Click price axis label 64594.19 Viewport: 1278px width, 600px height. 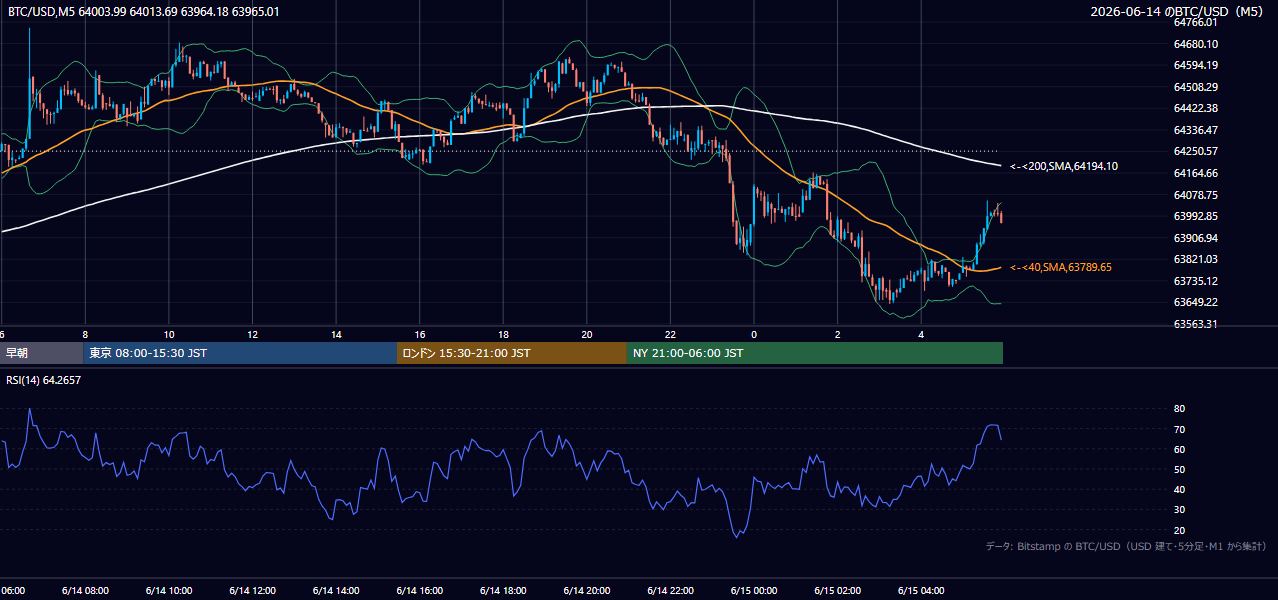tap(1195, 65)
